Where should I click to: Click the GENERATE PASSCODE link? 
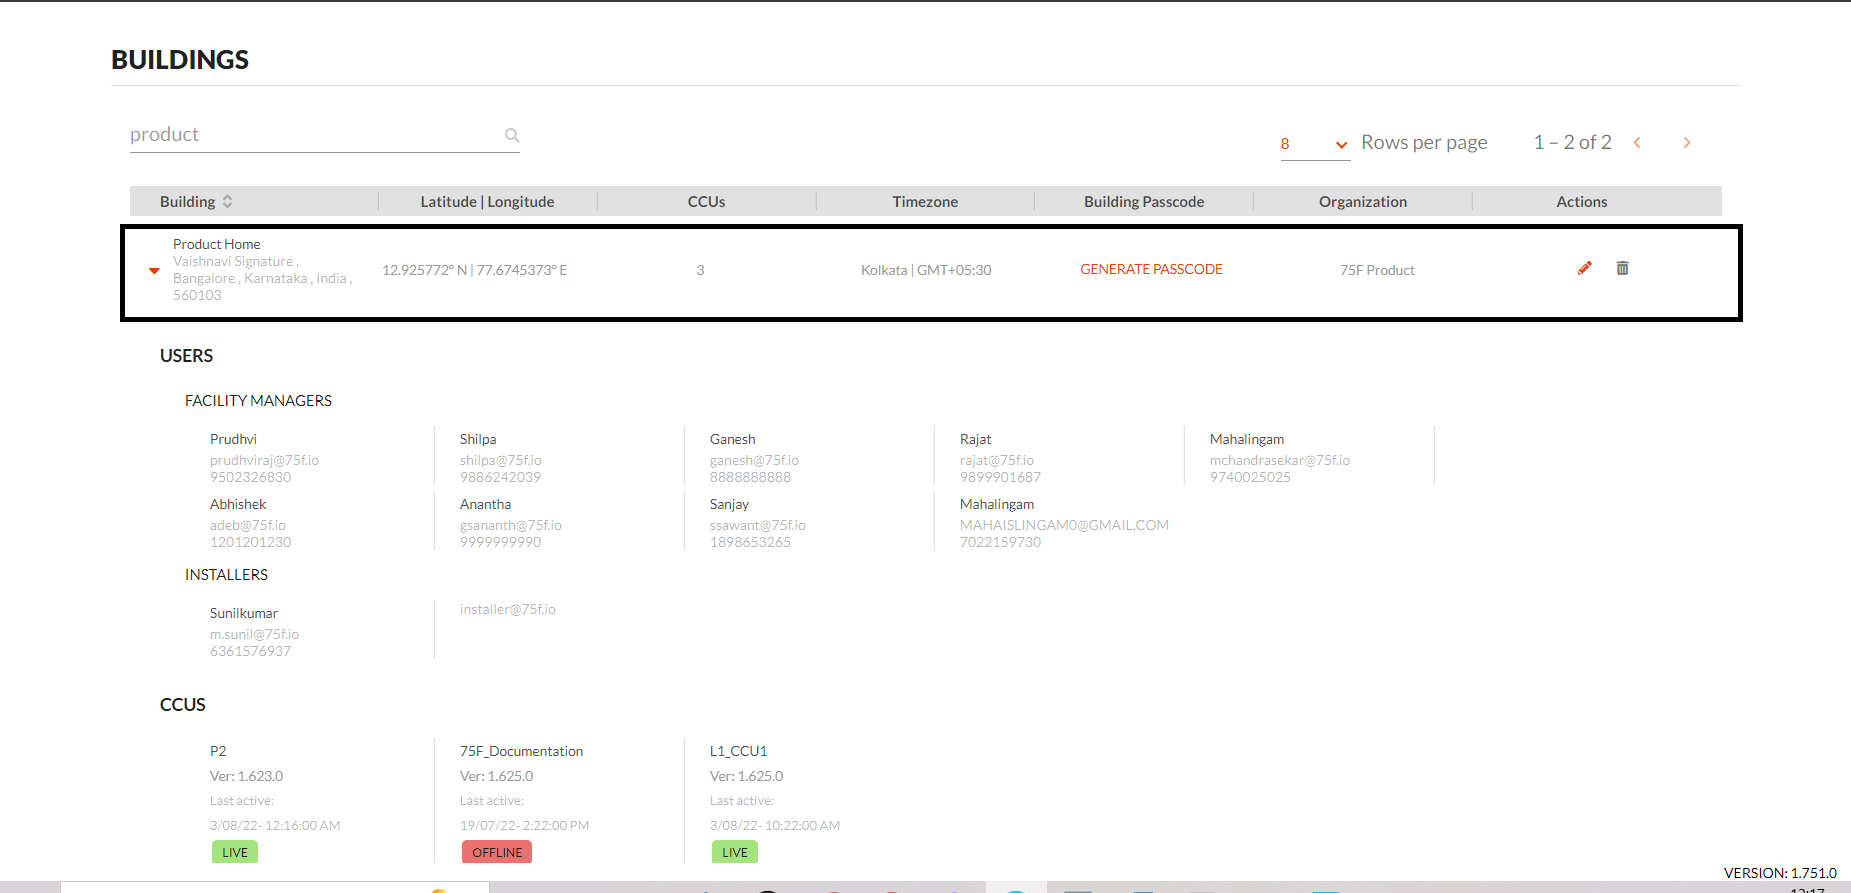(1151, 269)
